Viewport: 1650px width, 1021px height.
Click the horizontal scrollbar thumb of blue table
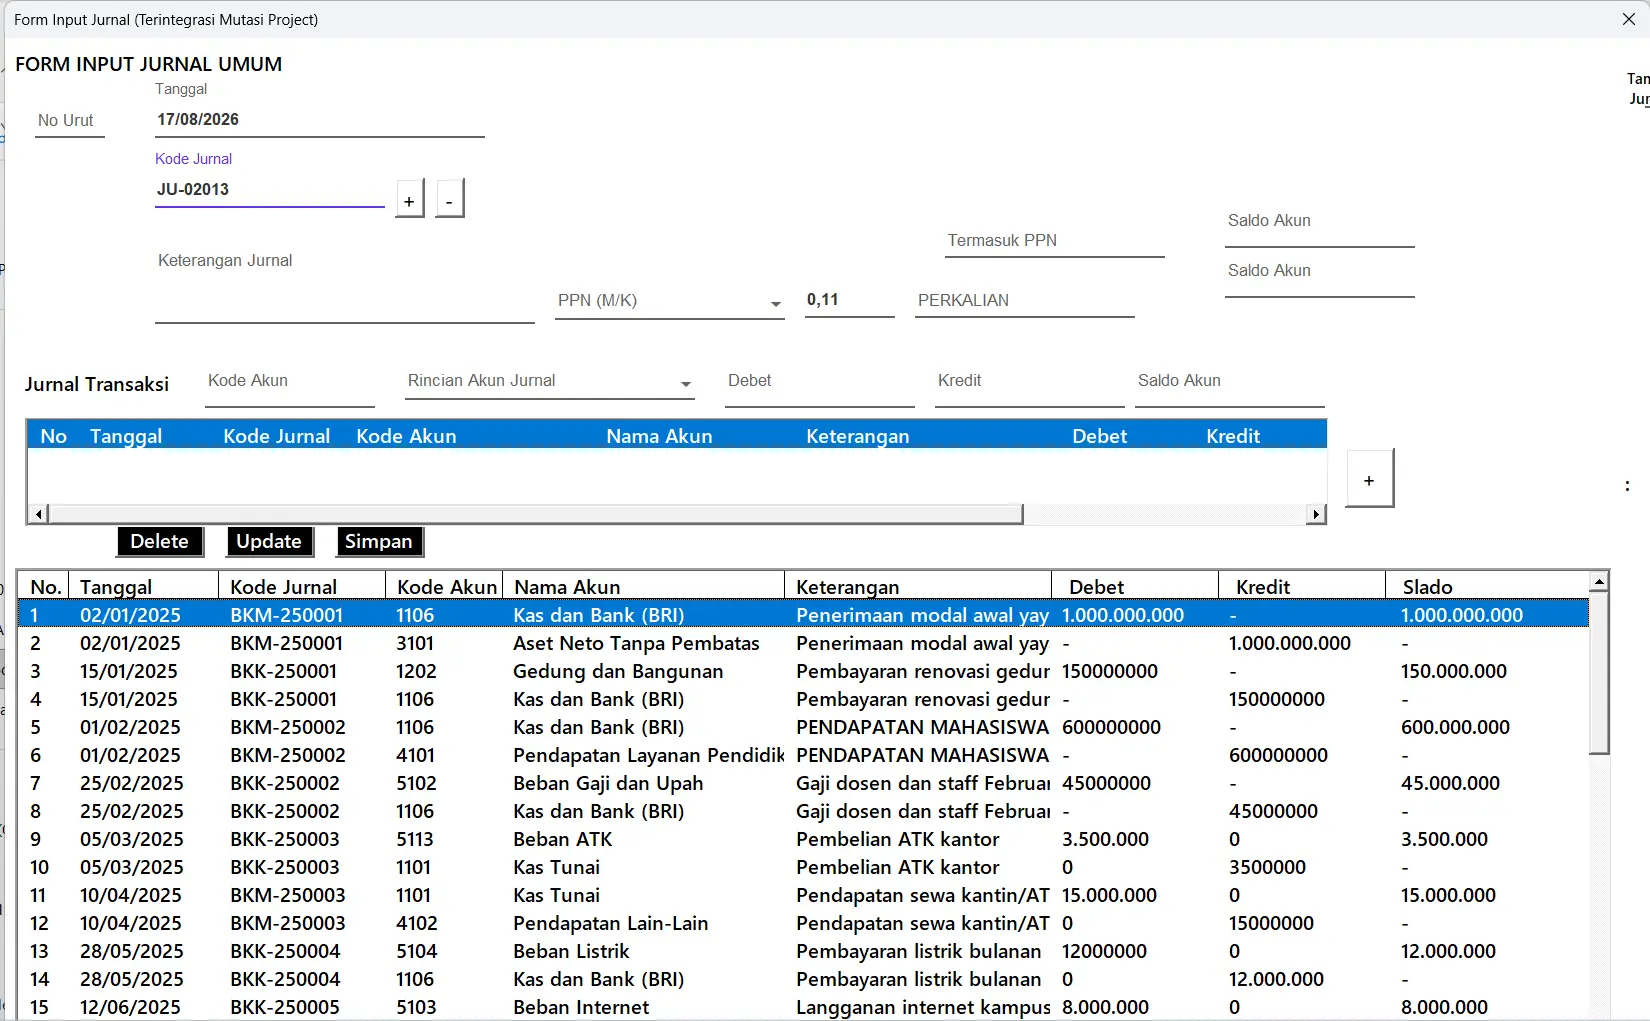(535, 514)
